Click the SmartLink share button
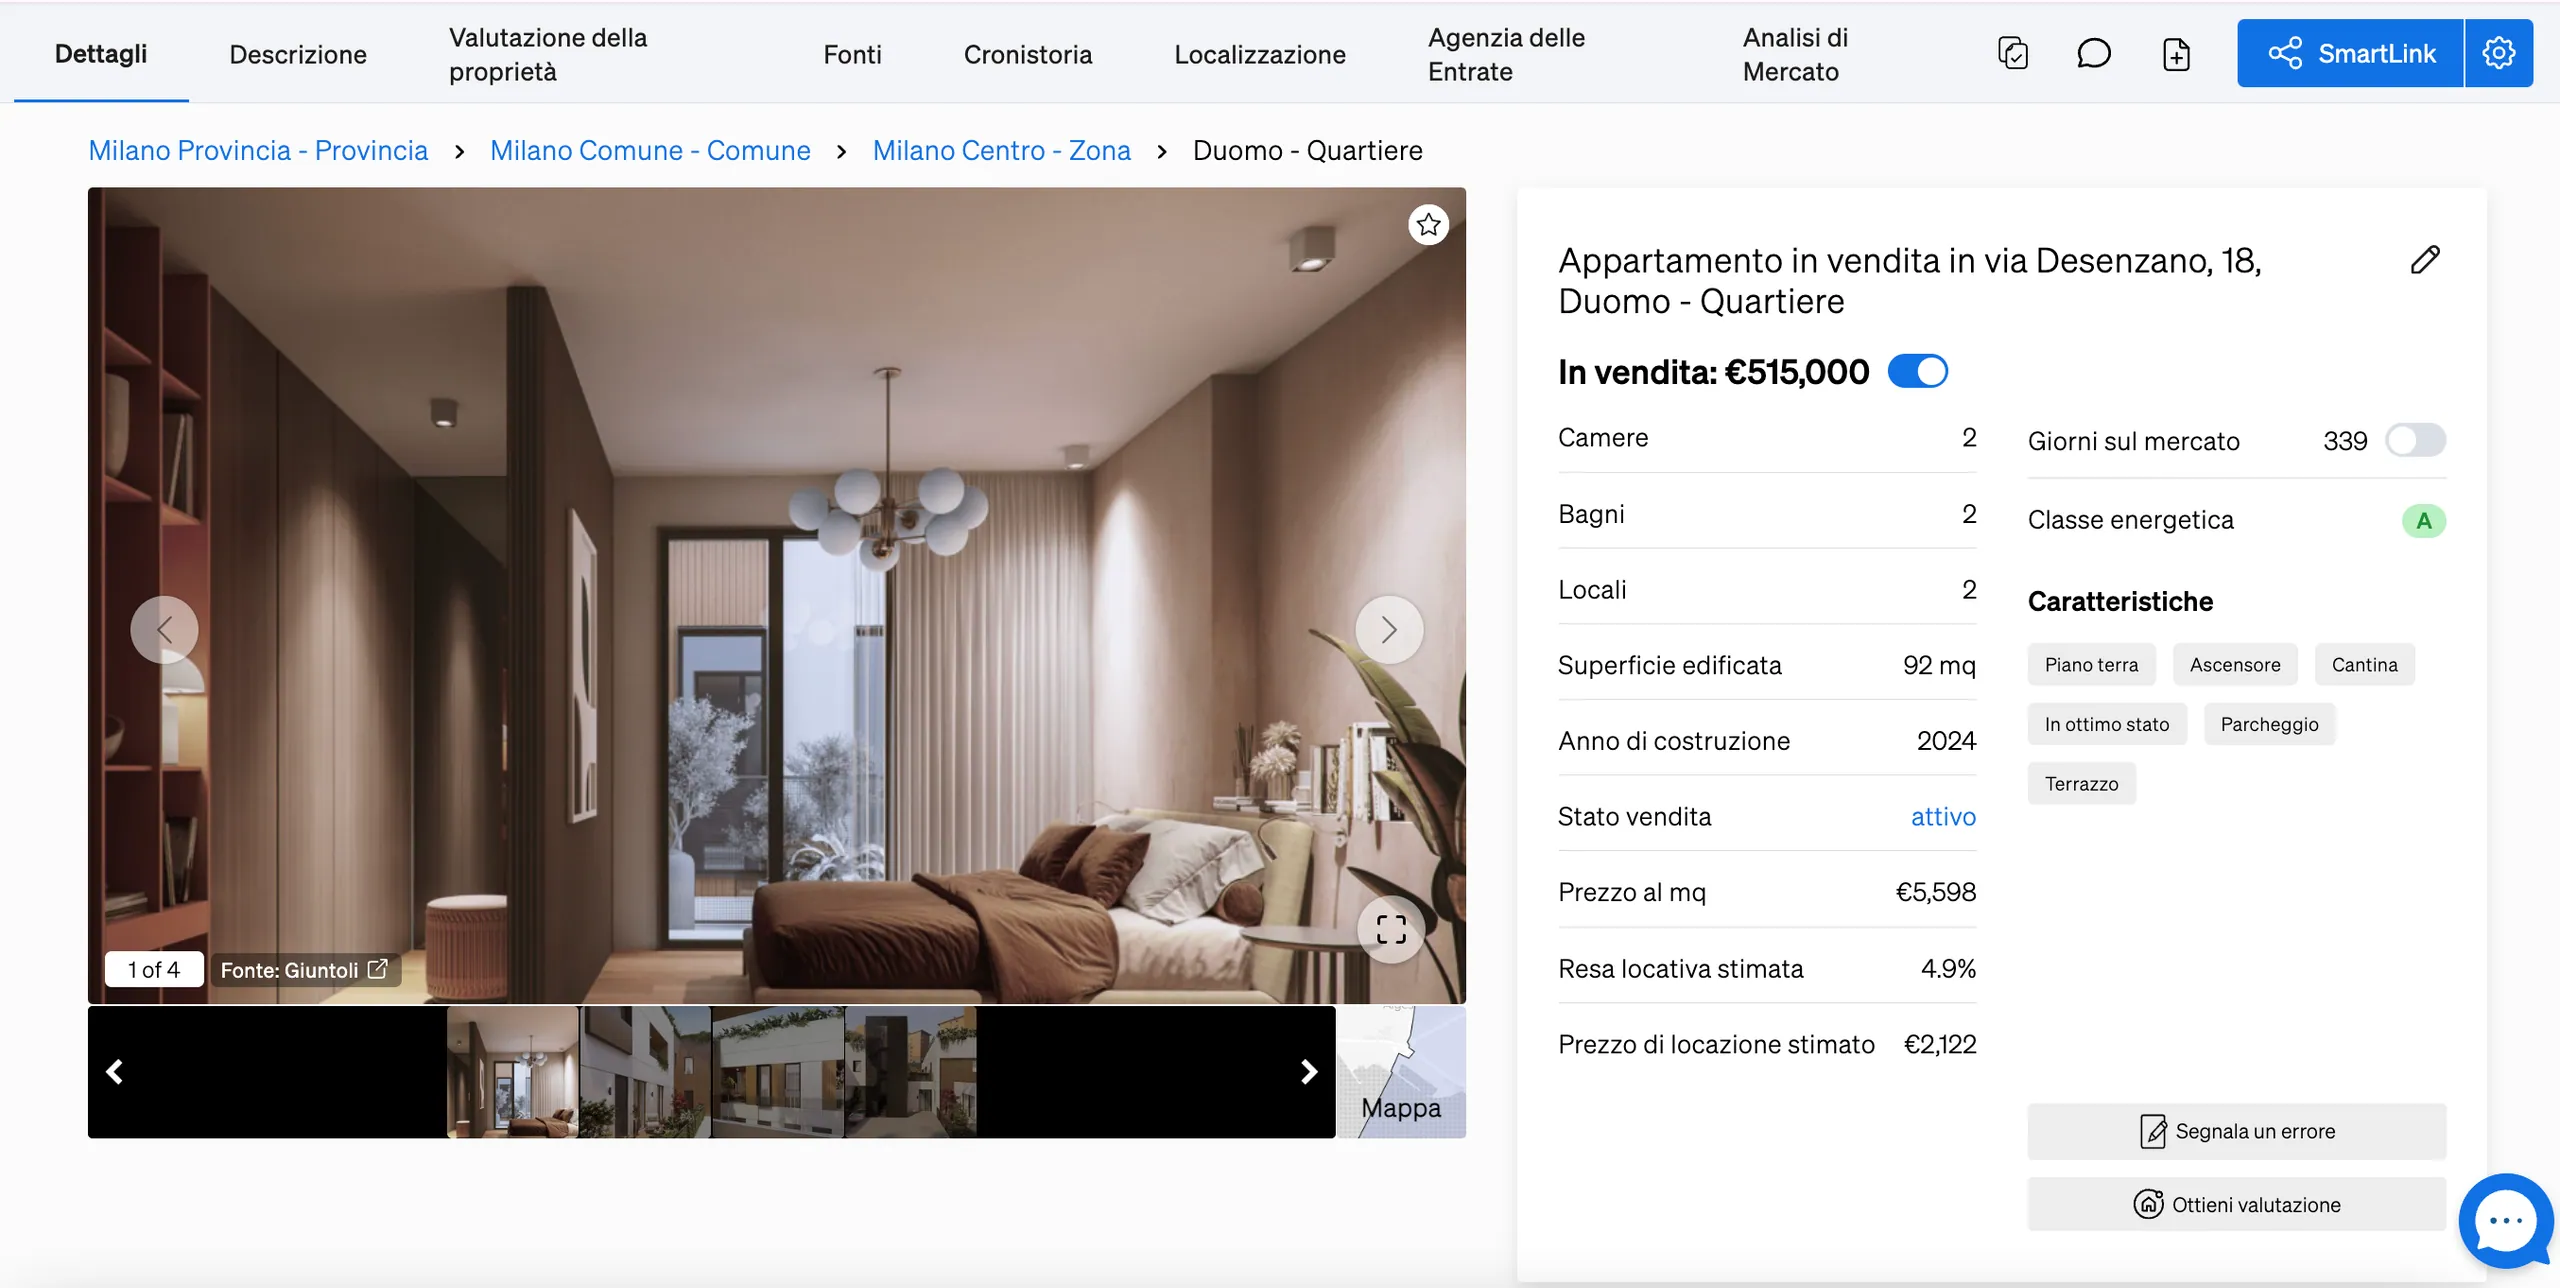Screen dimensions: 2560x1288 coord(2350,53)
